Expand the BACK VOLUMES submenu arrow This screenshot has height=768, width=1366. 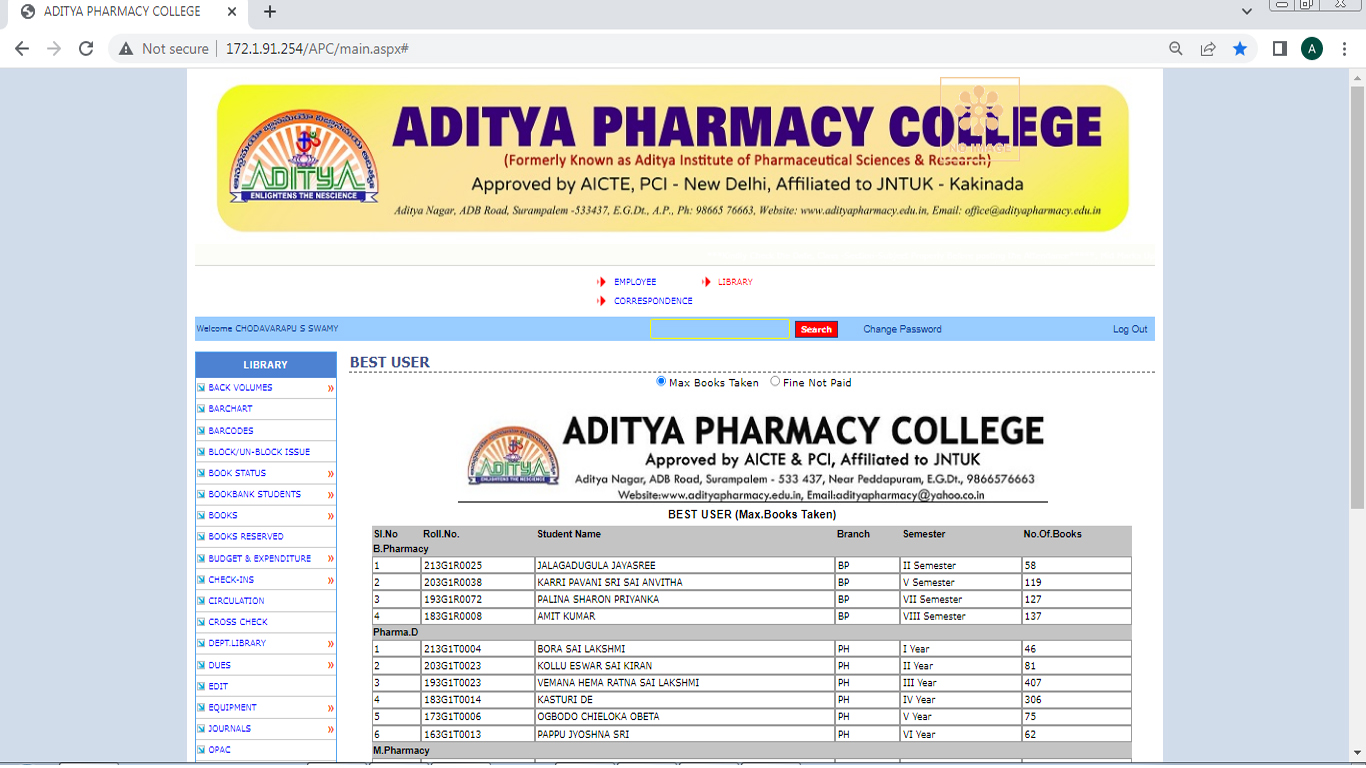330,388
